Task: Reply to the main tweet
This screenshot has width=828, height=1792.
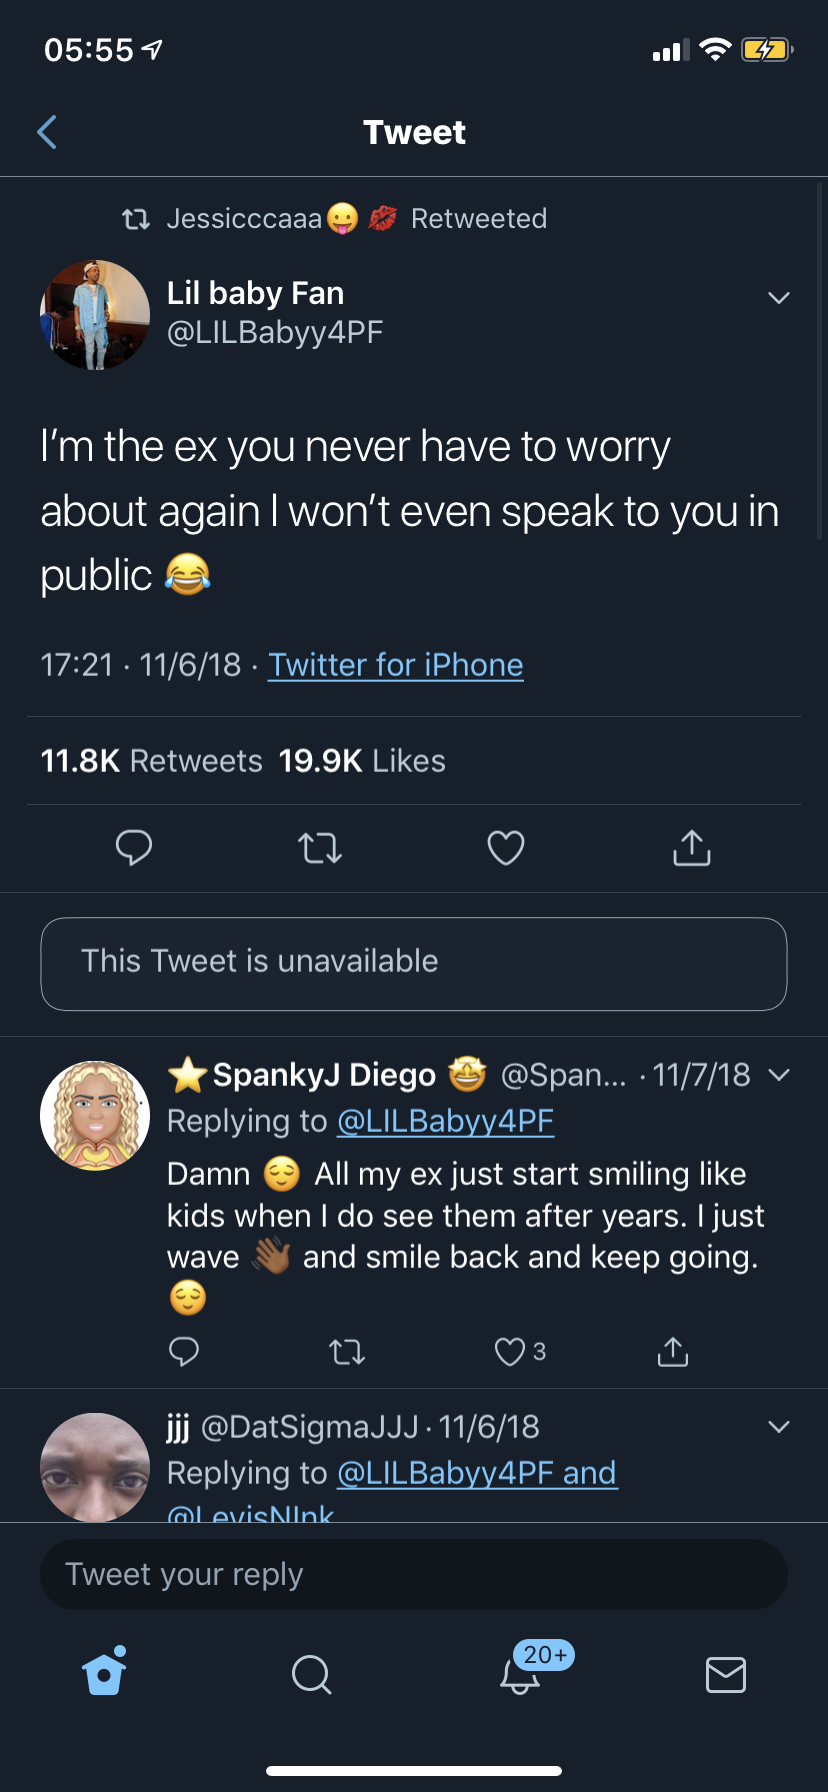Action: pyautogui.click(x=134, y=848)
